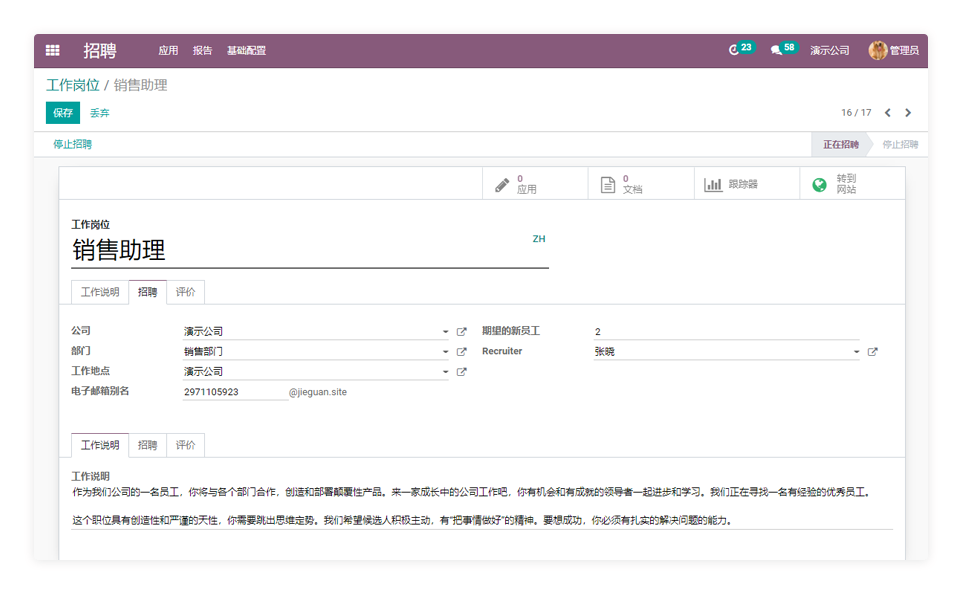This screenshot has width=962, height=594.
Task: Open the messages chat icon with 58 badge
Action: coord(776,50)
